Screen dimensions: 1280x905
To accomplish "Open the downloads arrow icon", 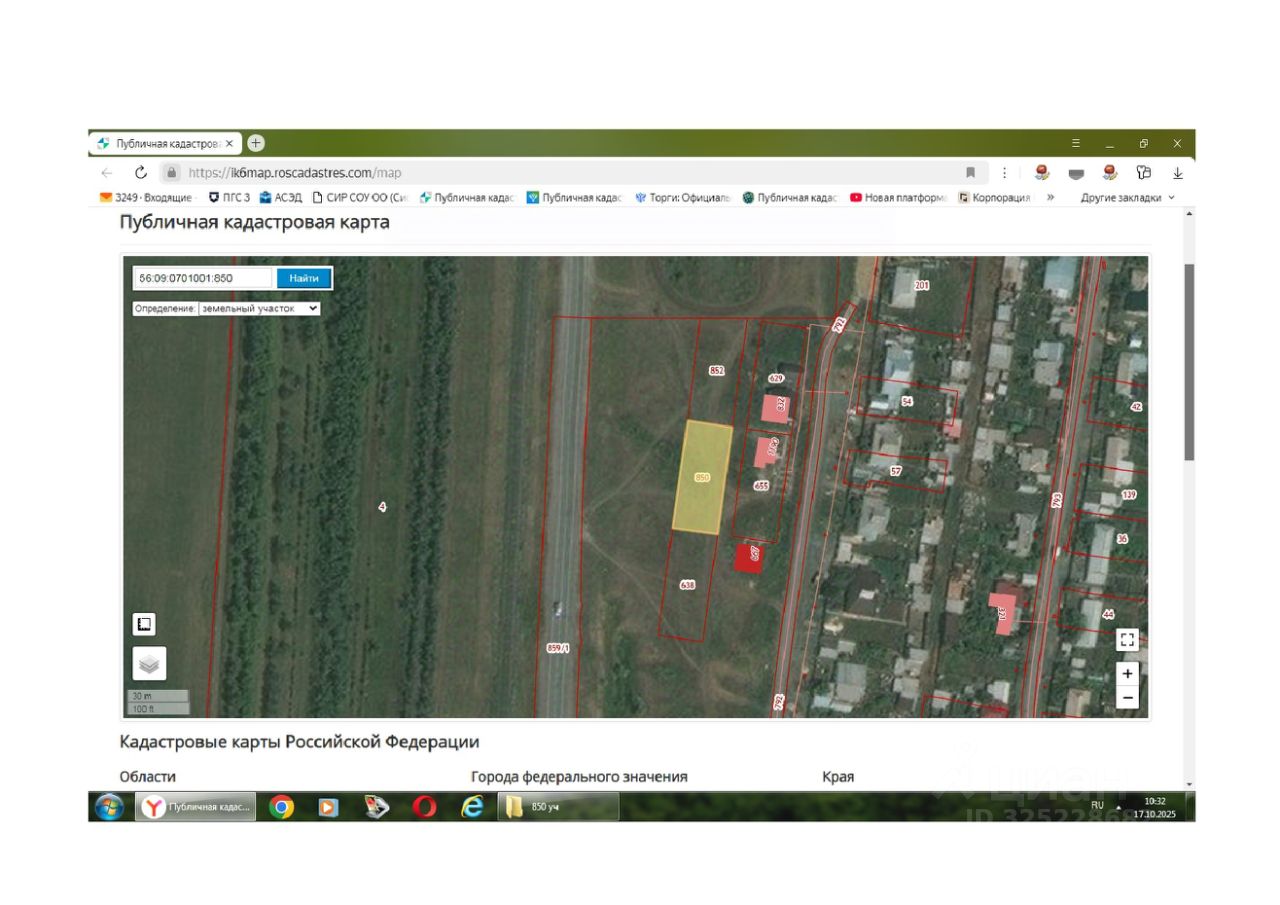I will click(1177, 172).
